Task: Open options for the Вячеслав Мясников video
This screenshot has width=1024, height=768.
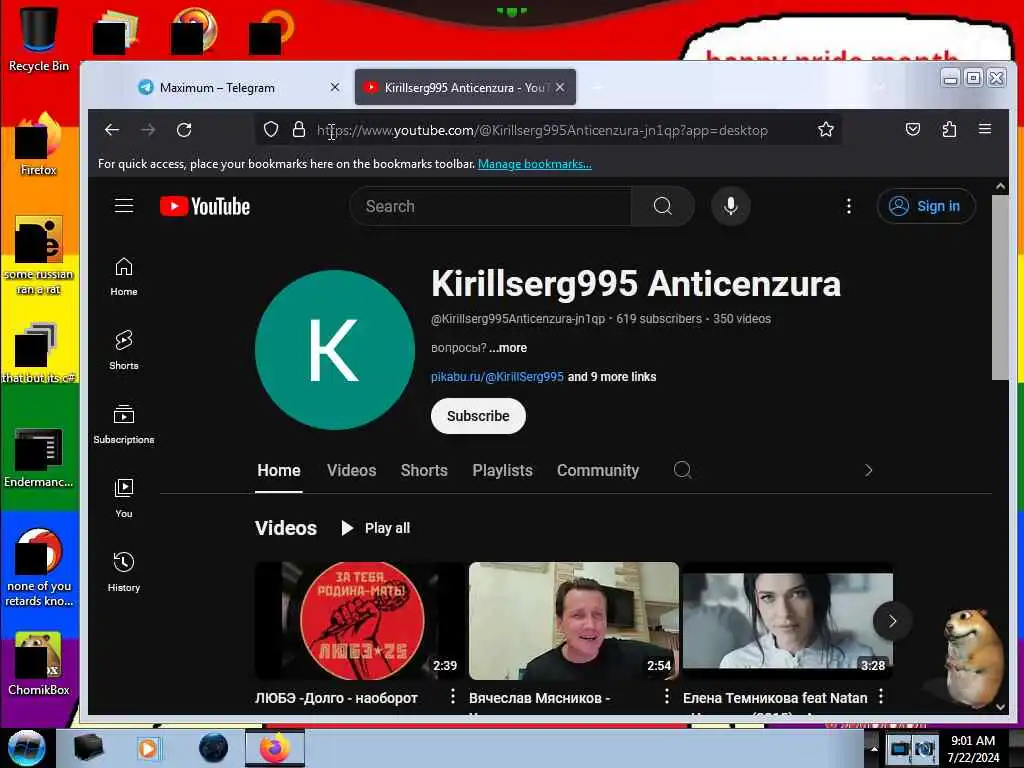Action: 667,697
